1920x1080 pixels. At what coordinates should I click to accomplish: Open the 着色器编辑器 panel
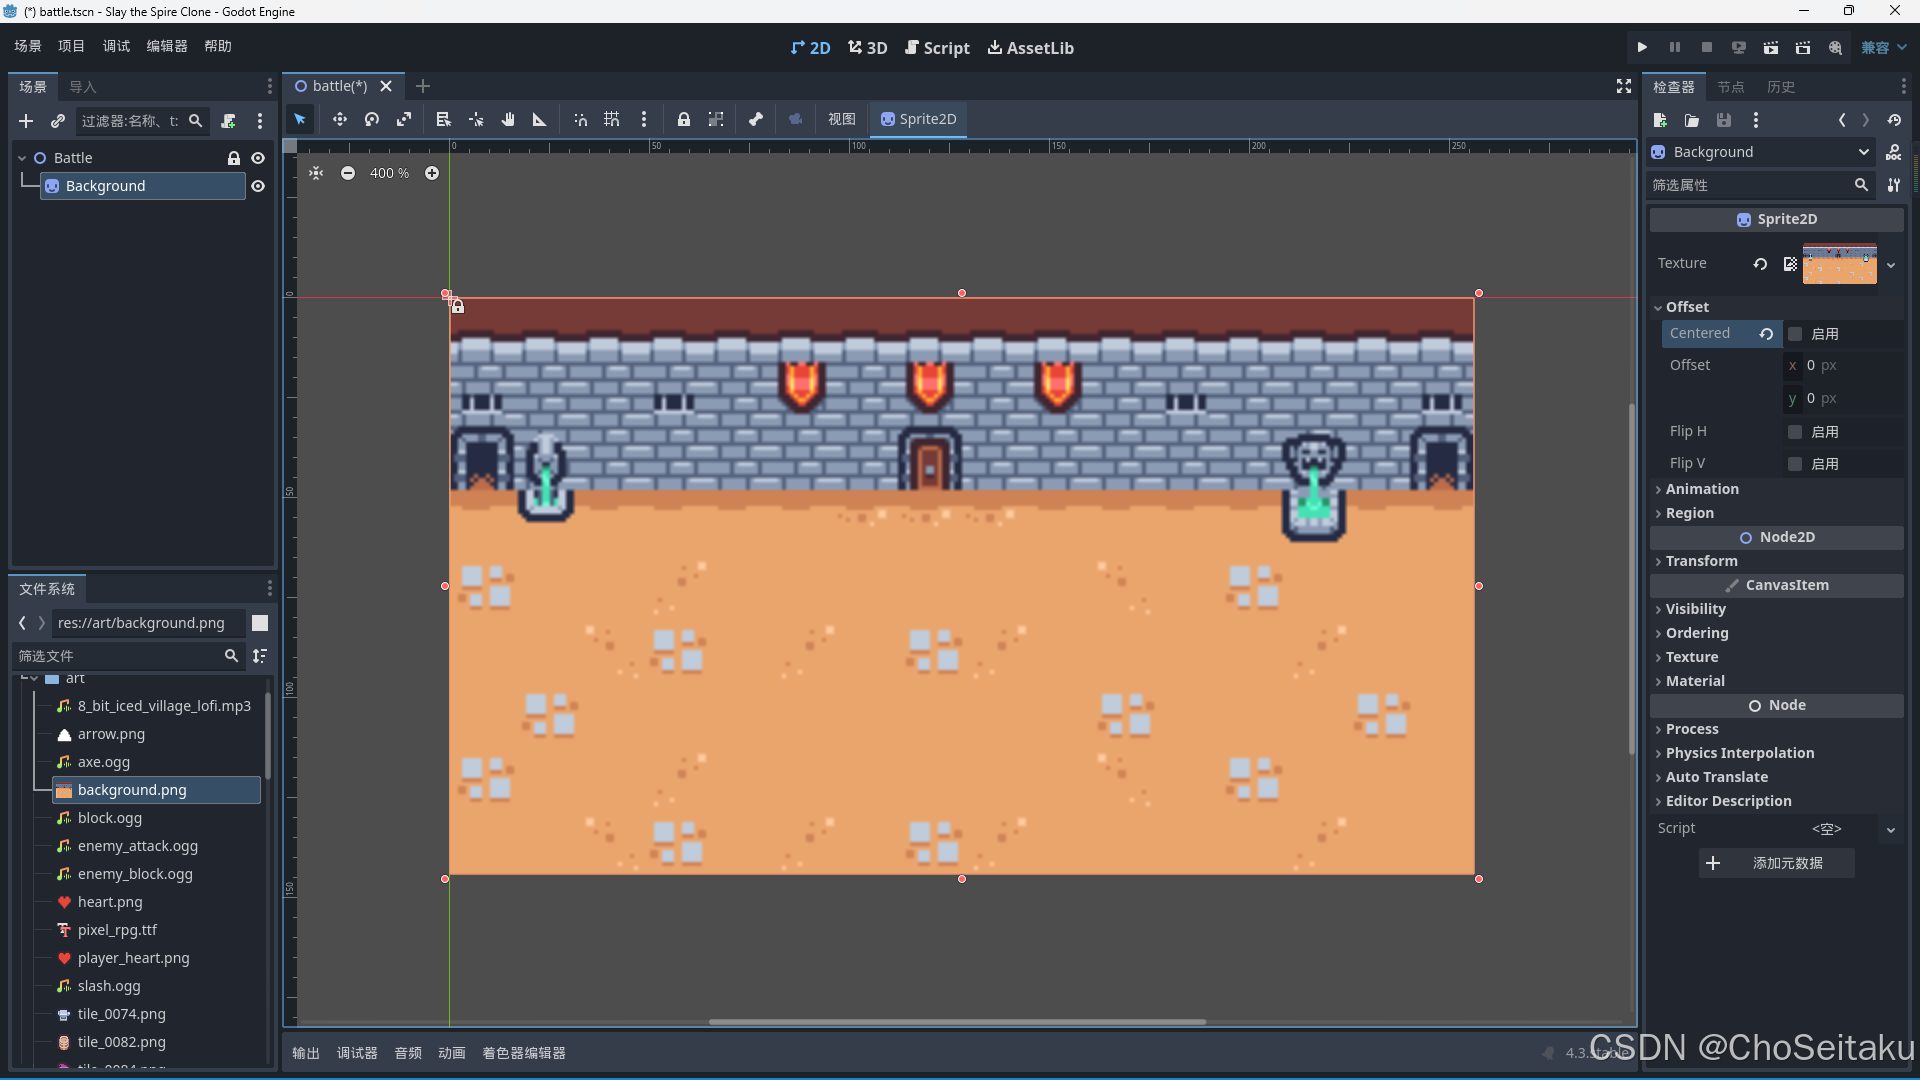click(x=524, y=1053)
